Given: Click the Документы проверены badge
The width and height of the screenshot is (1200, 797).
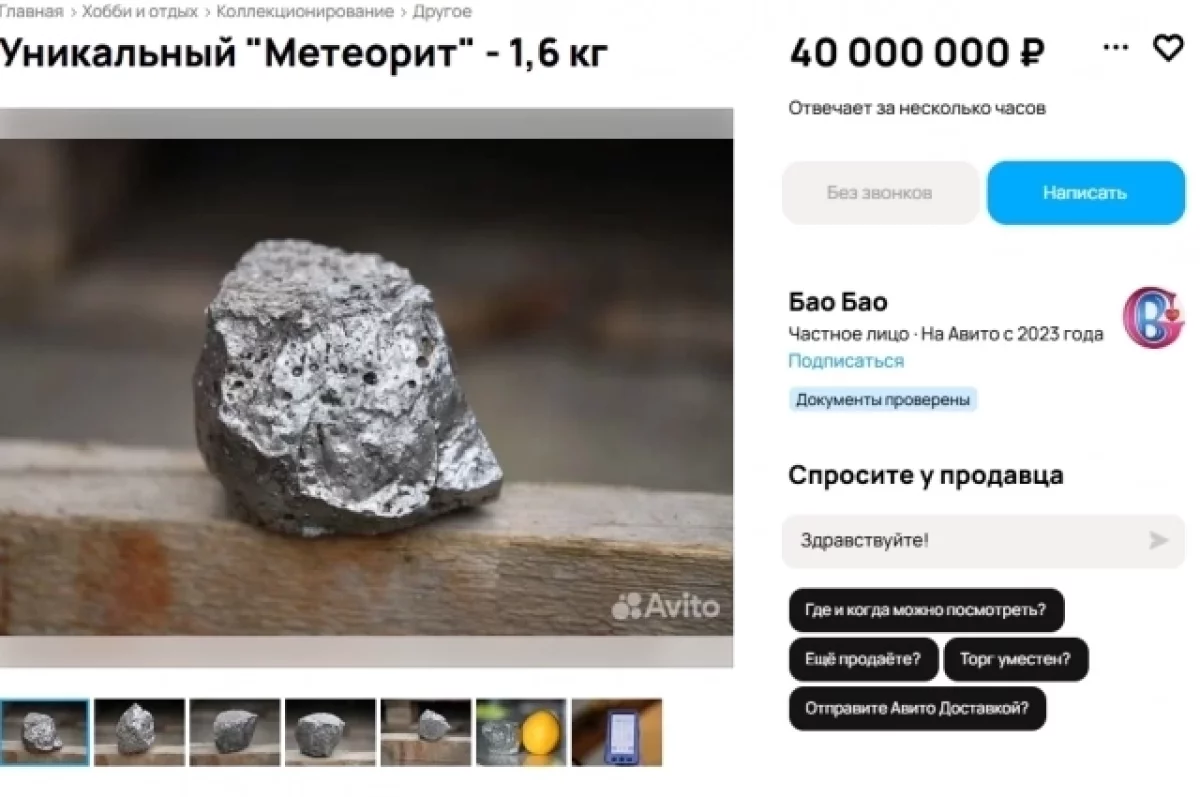Looking at the screenshot, I should pyautogui.click(x=883, y=400).
